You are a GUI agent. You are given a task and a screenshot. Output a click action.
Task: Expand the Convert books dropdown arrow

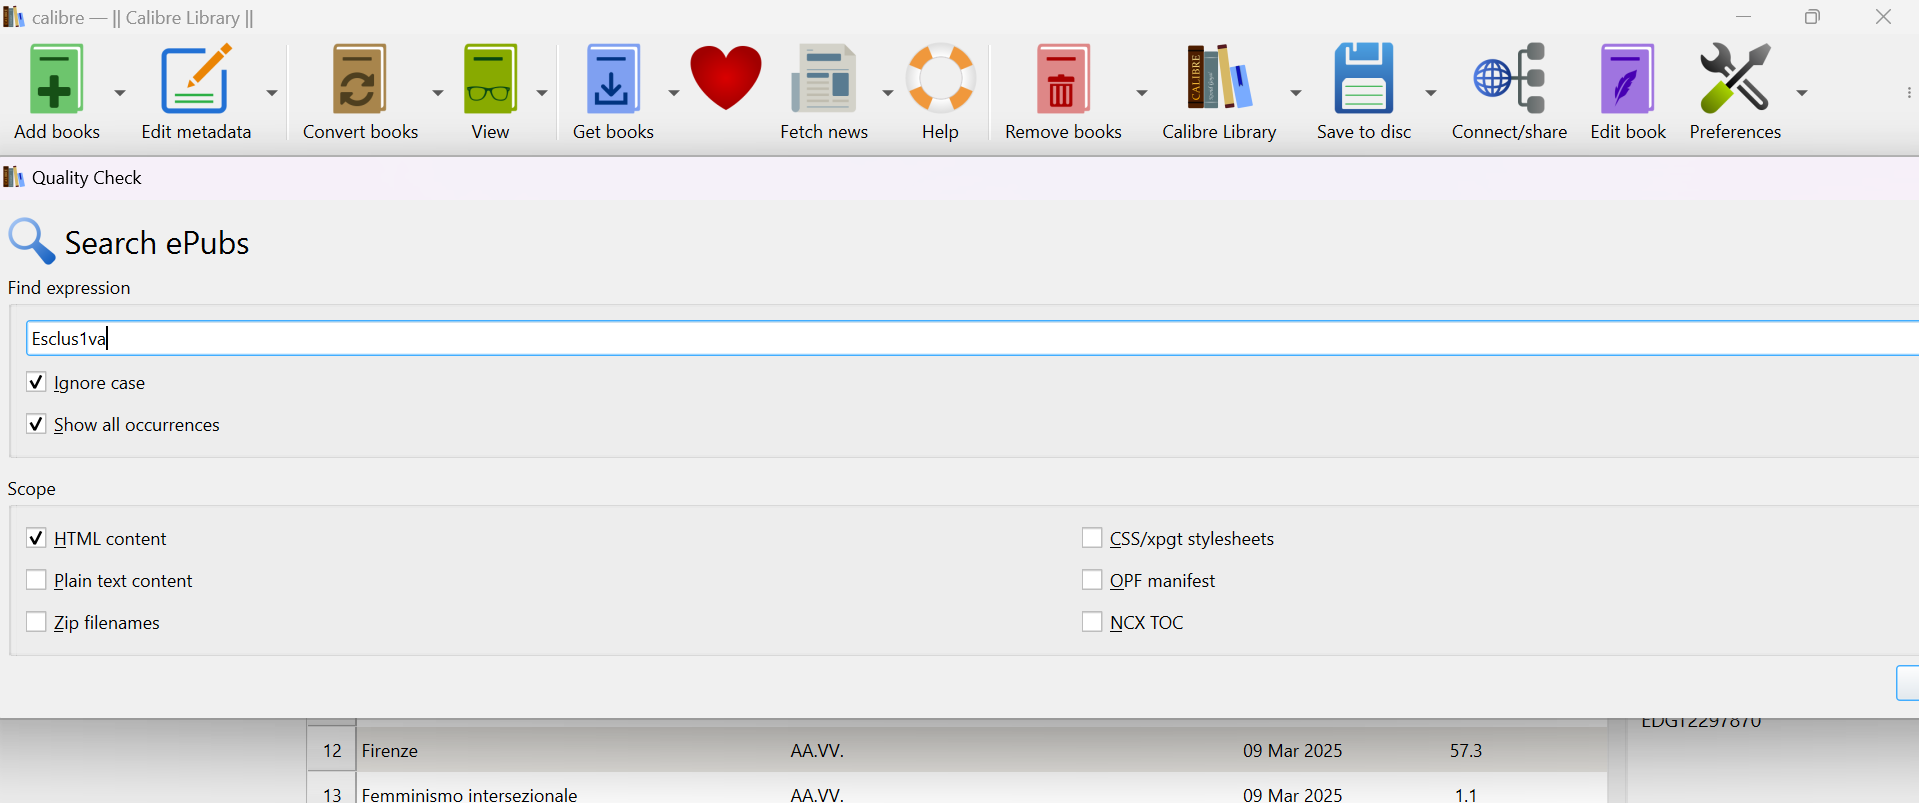[438, 93]
